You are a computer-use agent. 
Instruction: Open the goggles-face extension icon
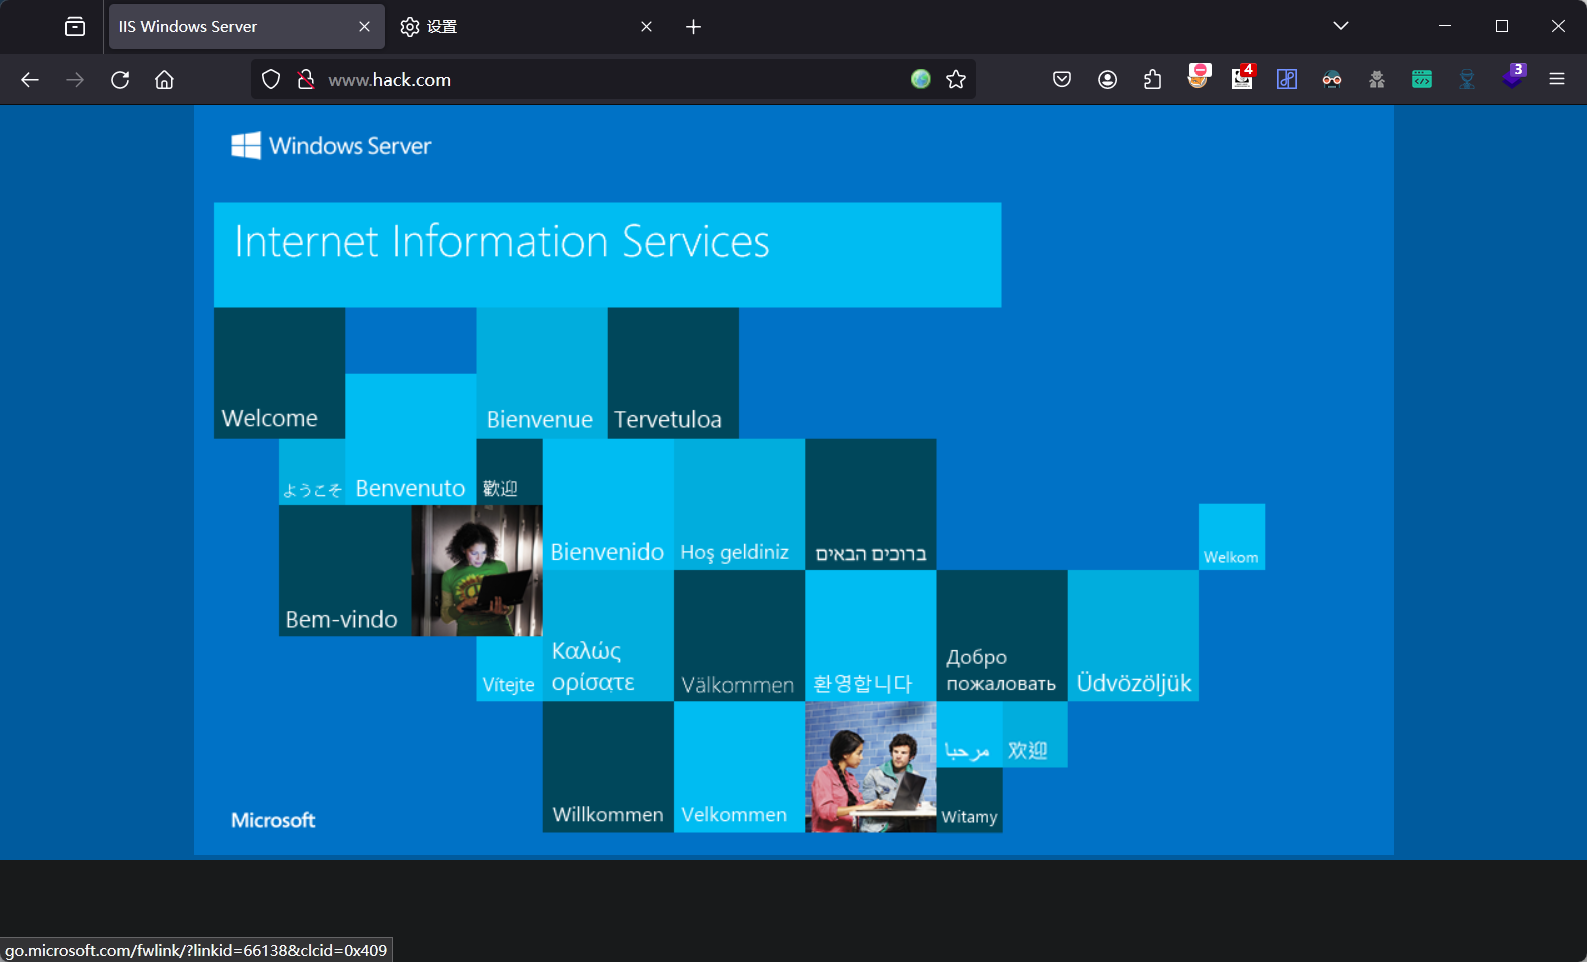pyautogui.click(x=1332, y=80)
